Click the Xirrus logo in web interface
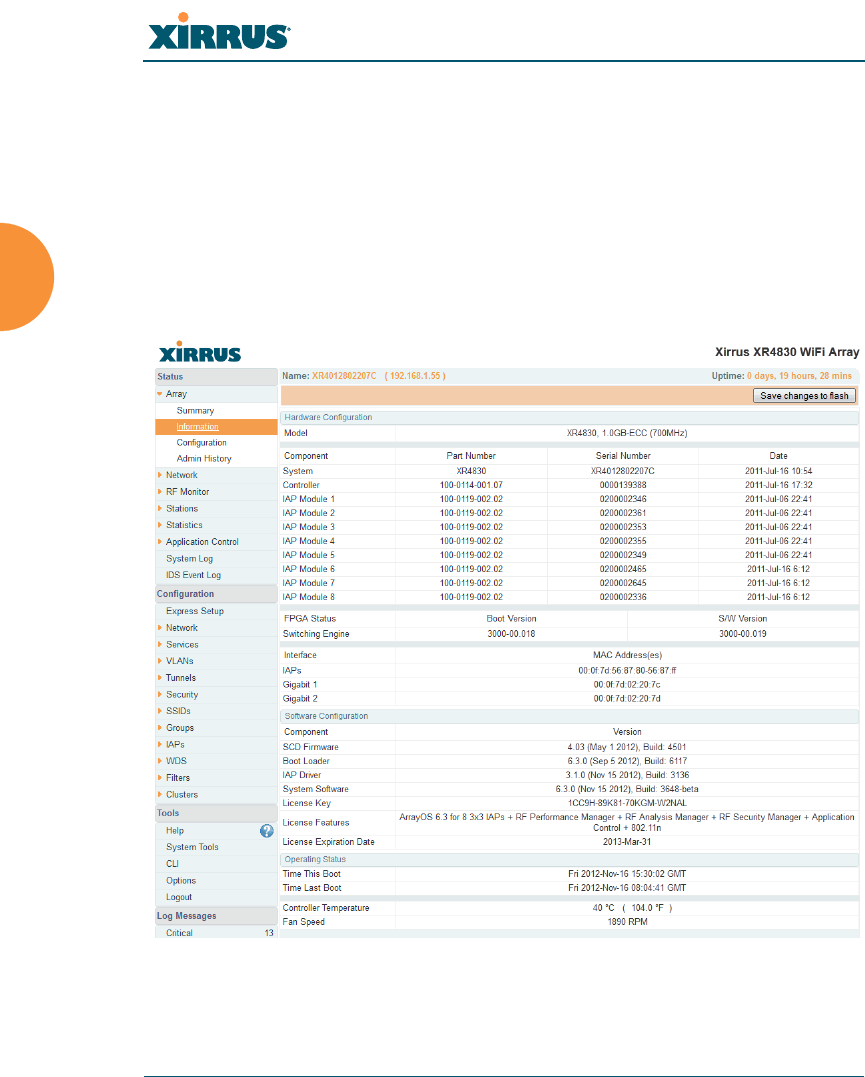865x1077 pixels. (200, 352)
